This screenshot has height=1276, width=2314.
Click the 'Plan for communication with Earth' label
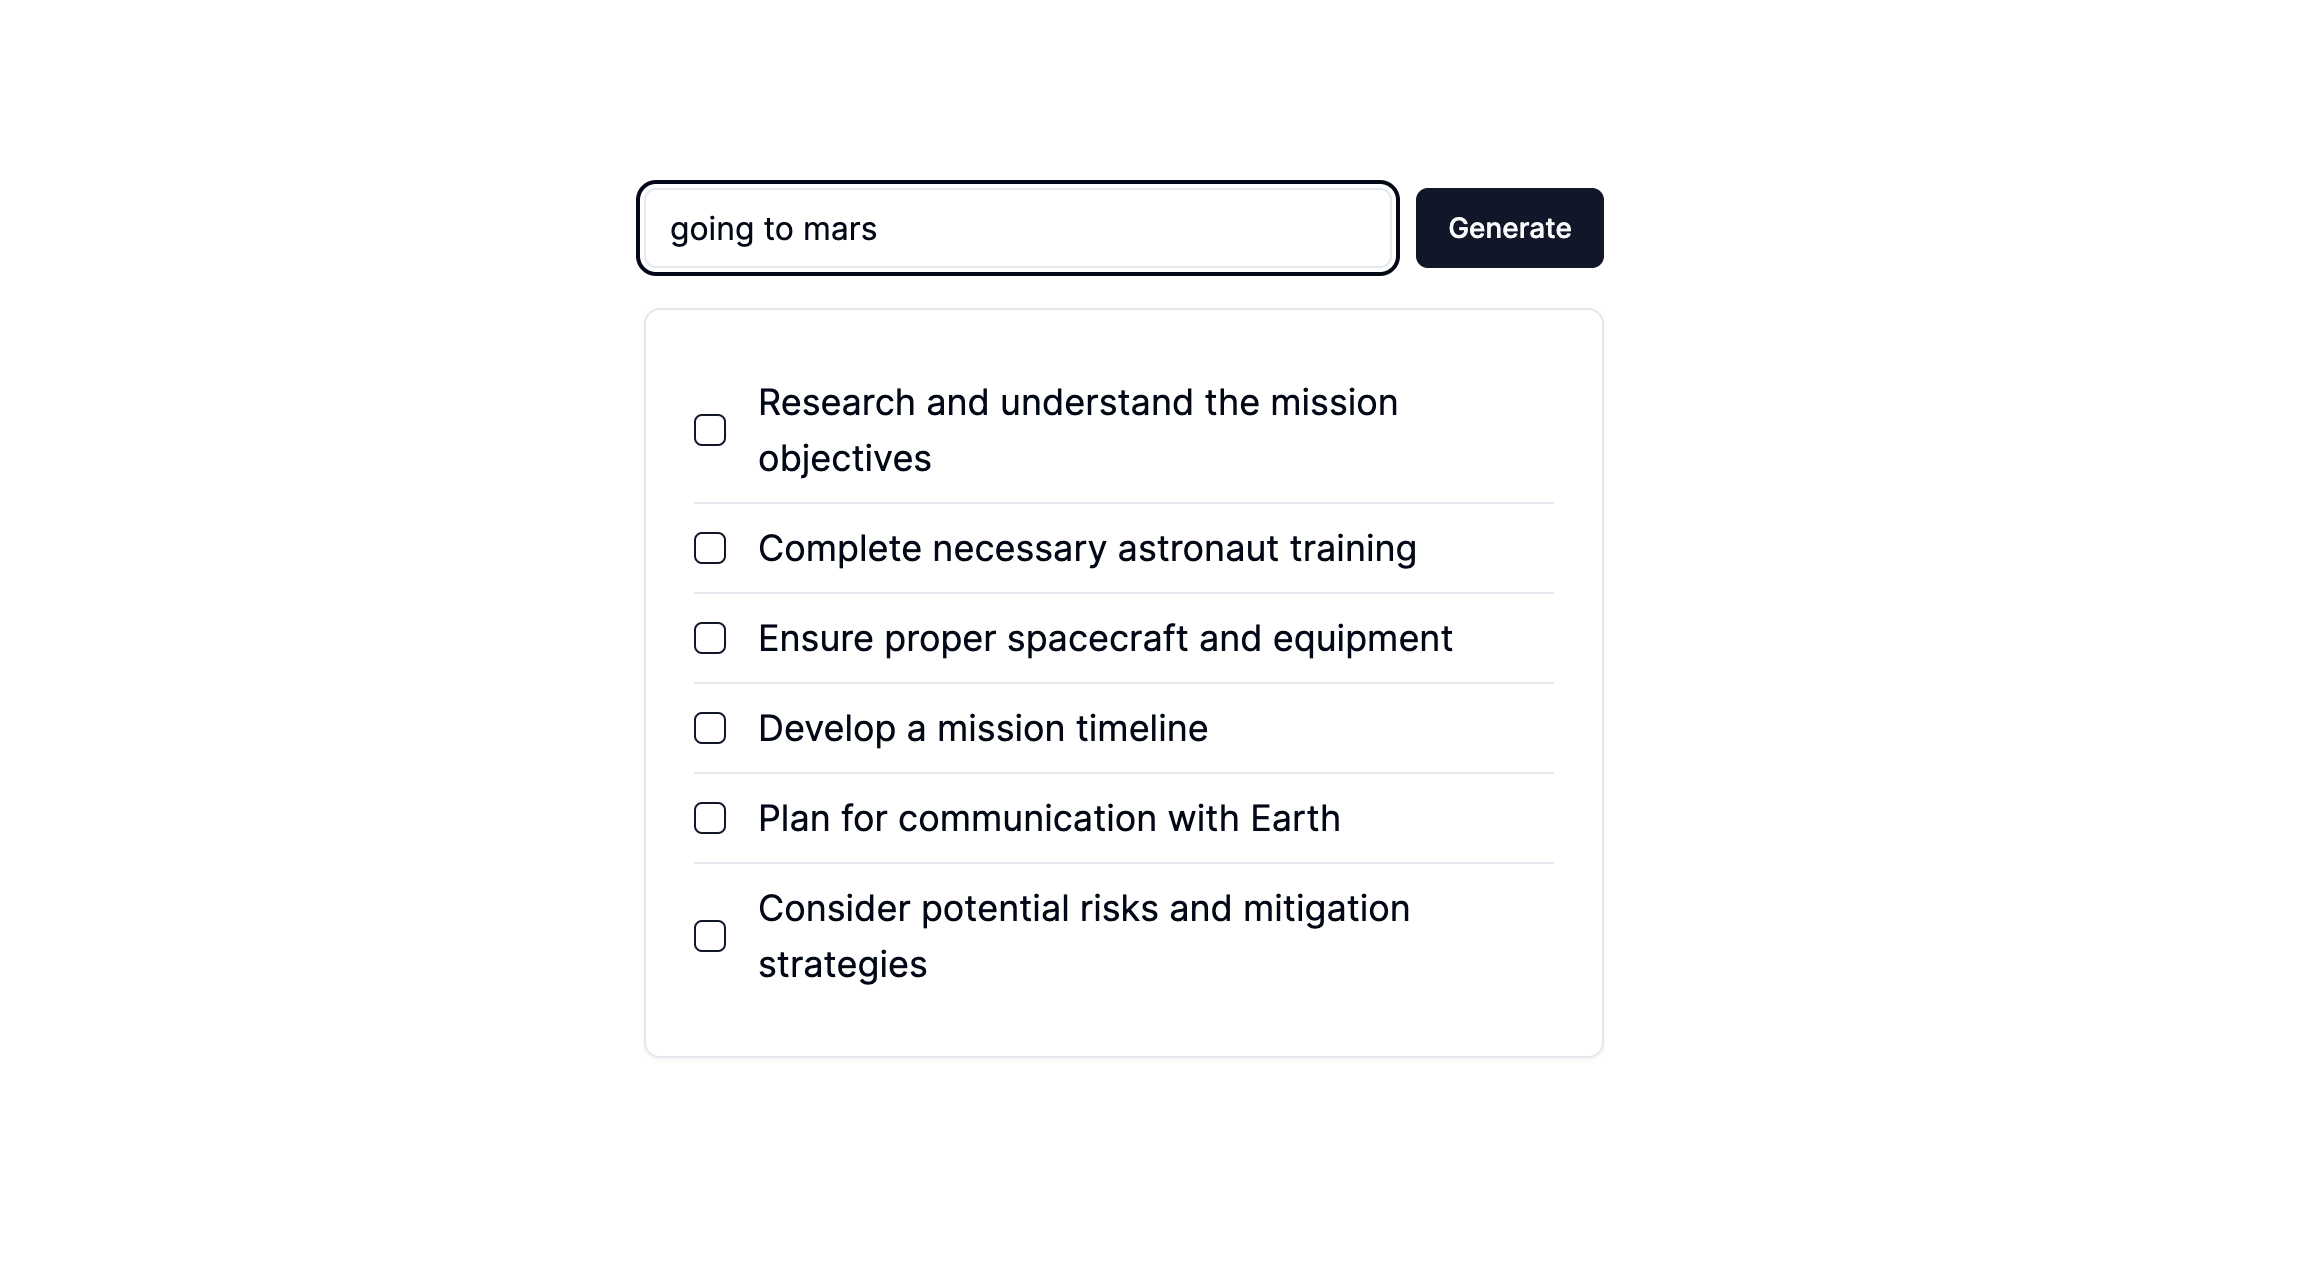click(x=1049, y=819)
